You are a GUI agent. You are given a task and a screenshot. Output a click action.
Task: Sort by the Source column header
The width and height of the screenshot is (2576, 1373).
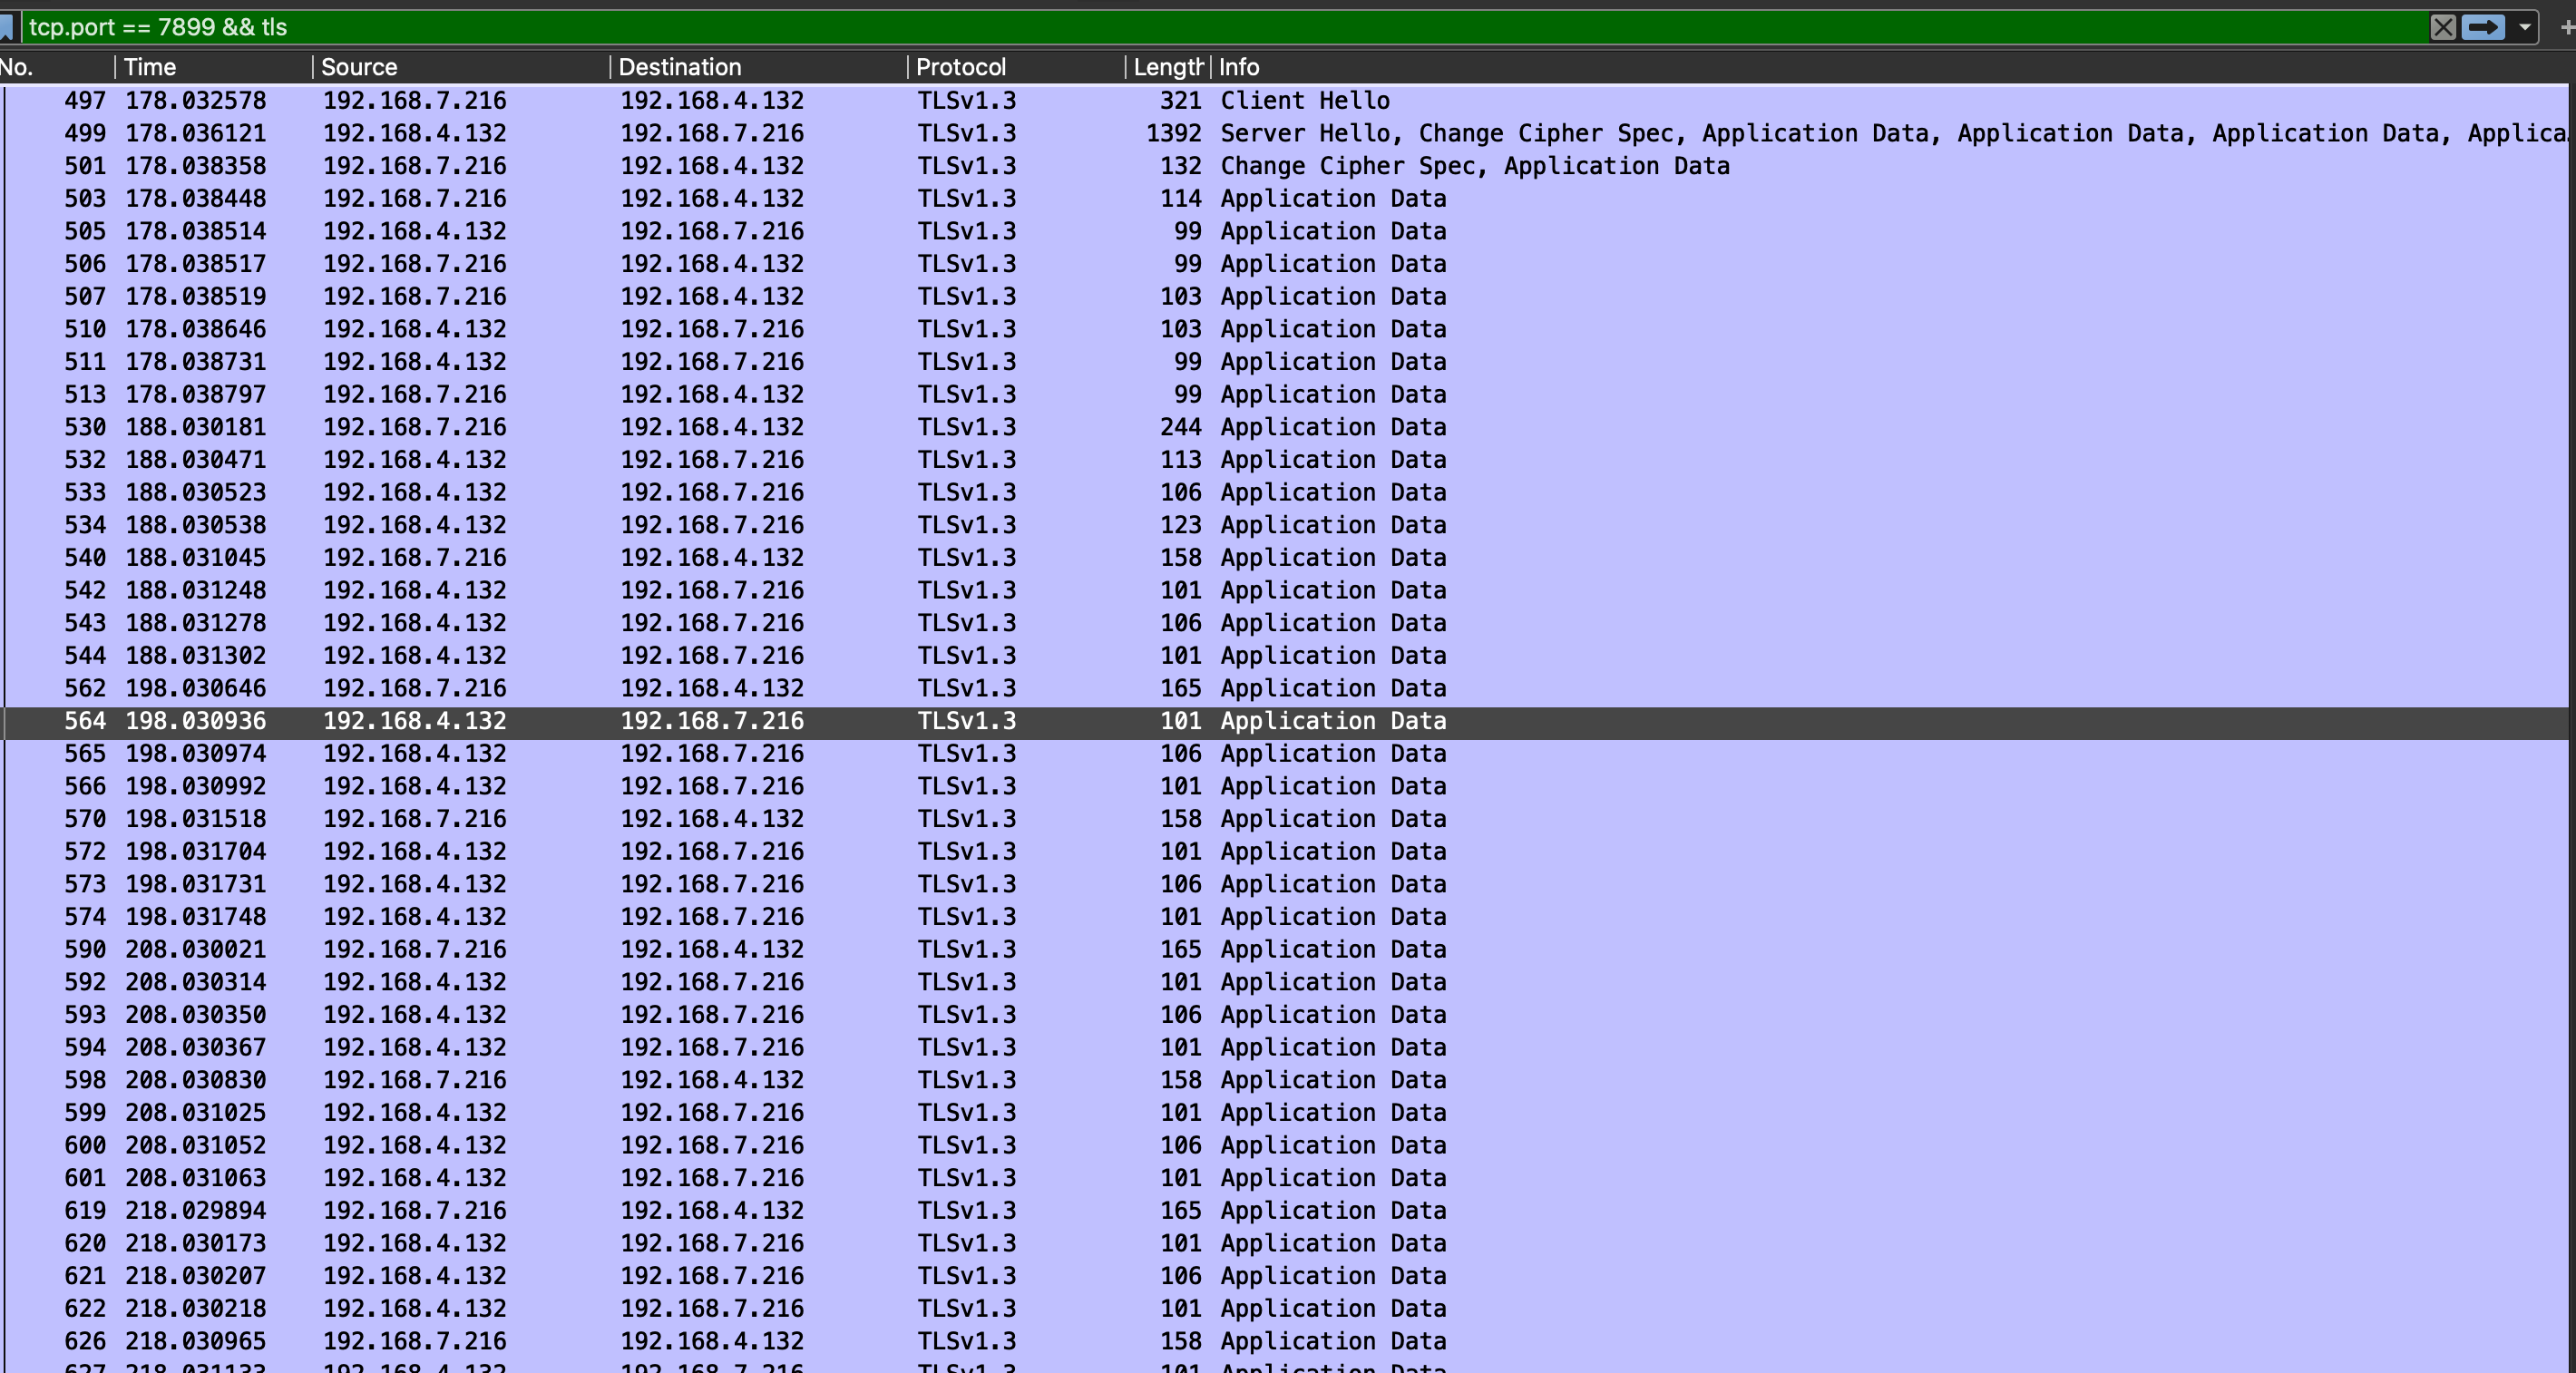(x=461, y=67)
